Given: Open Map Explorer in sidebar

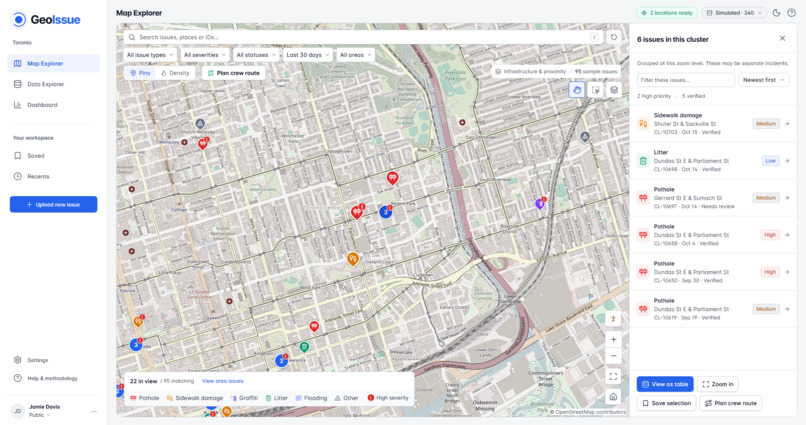Looking at the screenshot, I should click(54, 63).
